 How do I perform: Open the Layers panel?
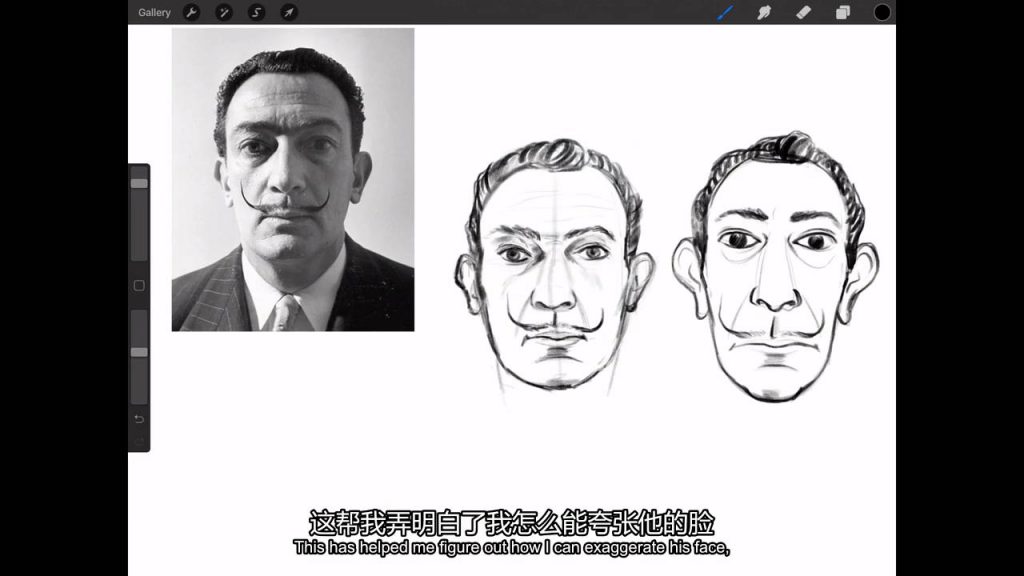point(843,12)
